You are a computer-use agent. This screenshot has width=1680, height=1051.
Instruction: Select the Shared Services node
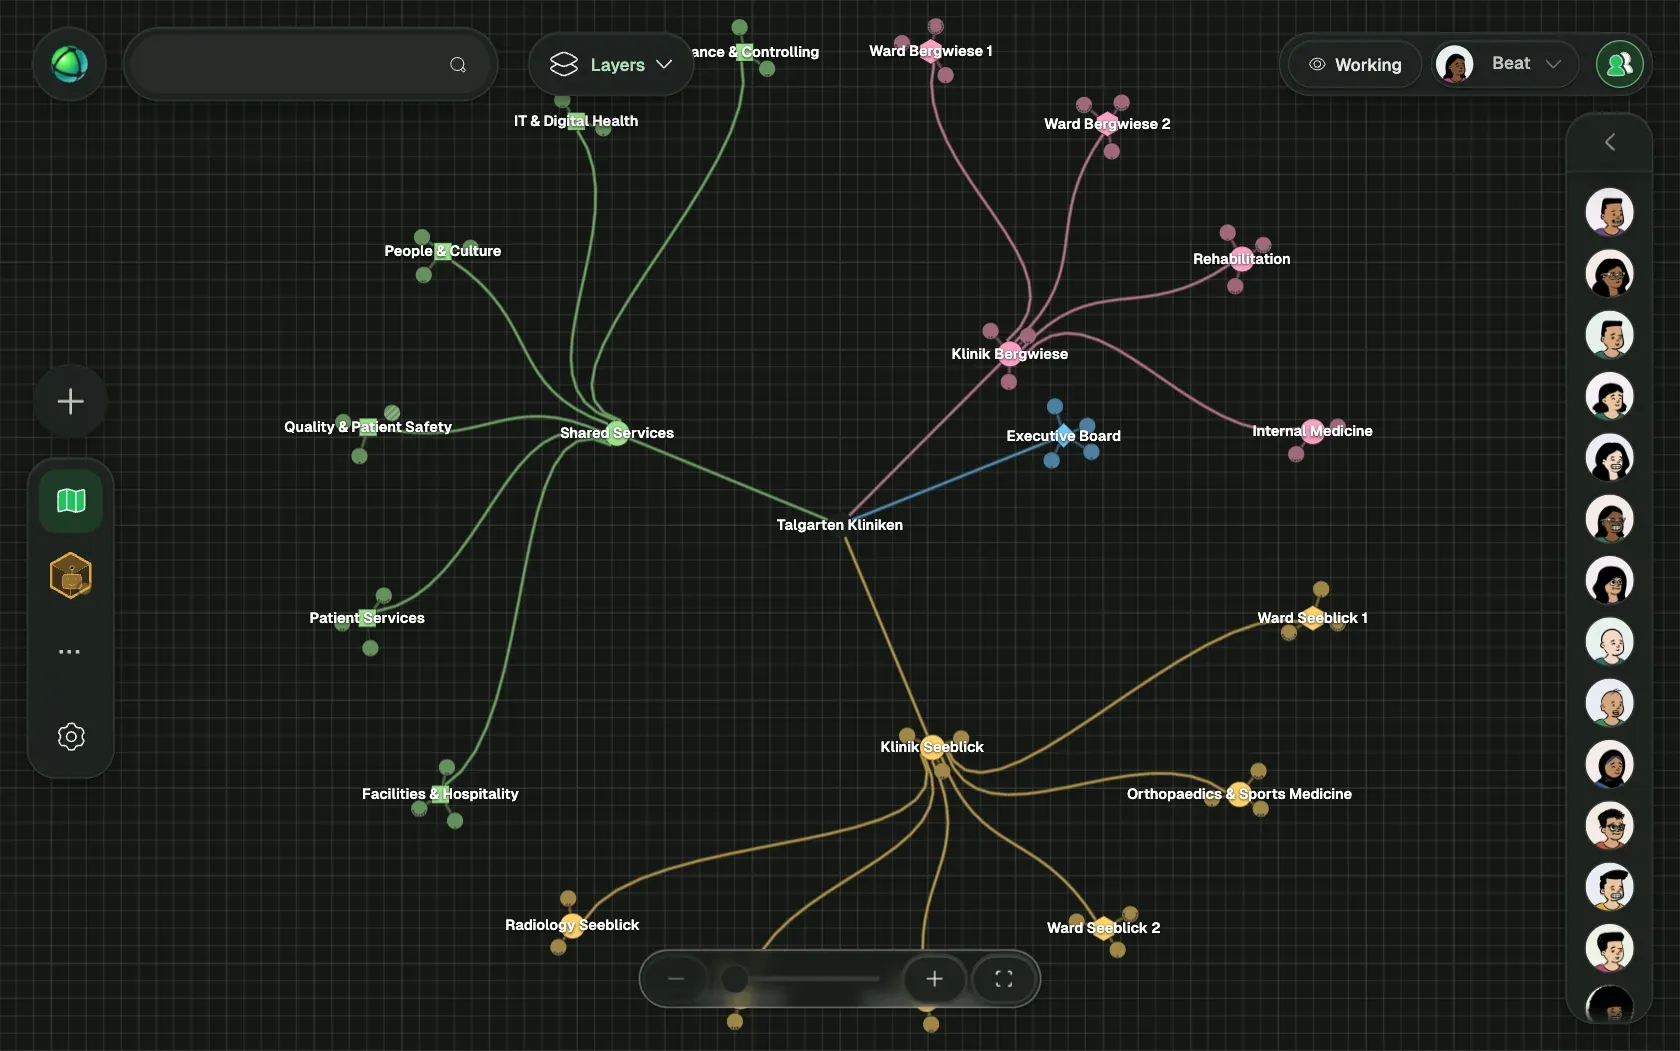pos(617,433)
